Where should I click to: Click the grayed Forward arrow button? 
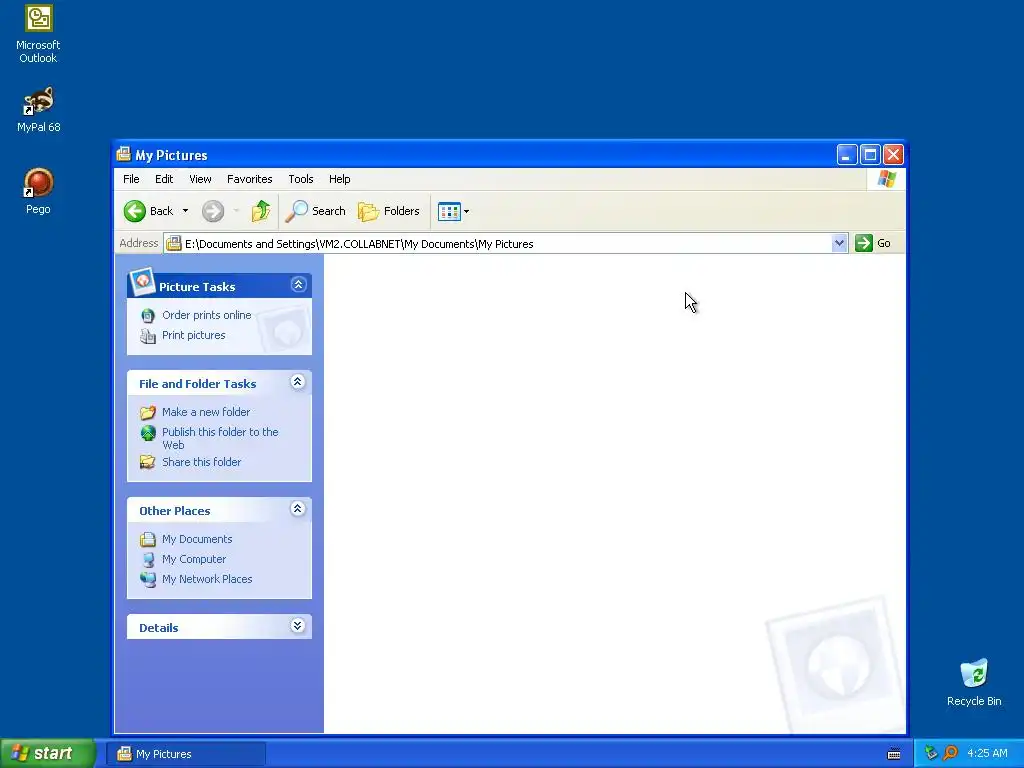tap(213, 211)
